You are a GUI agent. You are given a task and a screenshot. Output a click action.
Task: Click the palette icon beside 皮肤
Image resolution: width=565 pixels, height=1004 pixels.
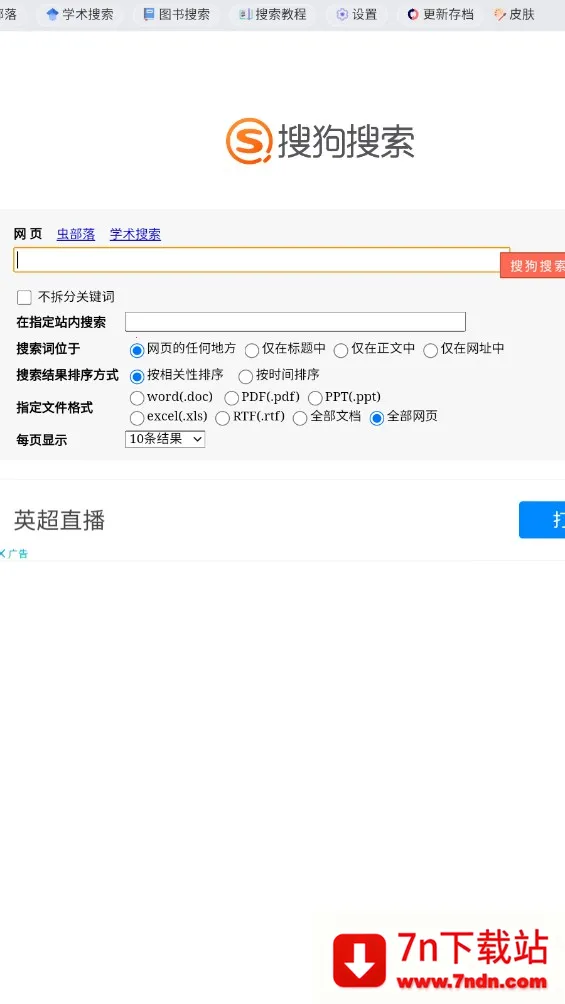(500, 14)
